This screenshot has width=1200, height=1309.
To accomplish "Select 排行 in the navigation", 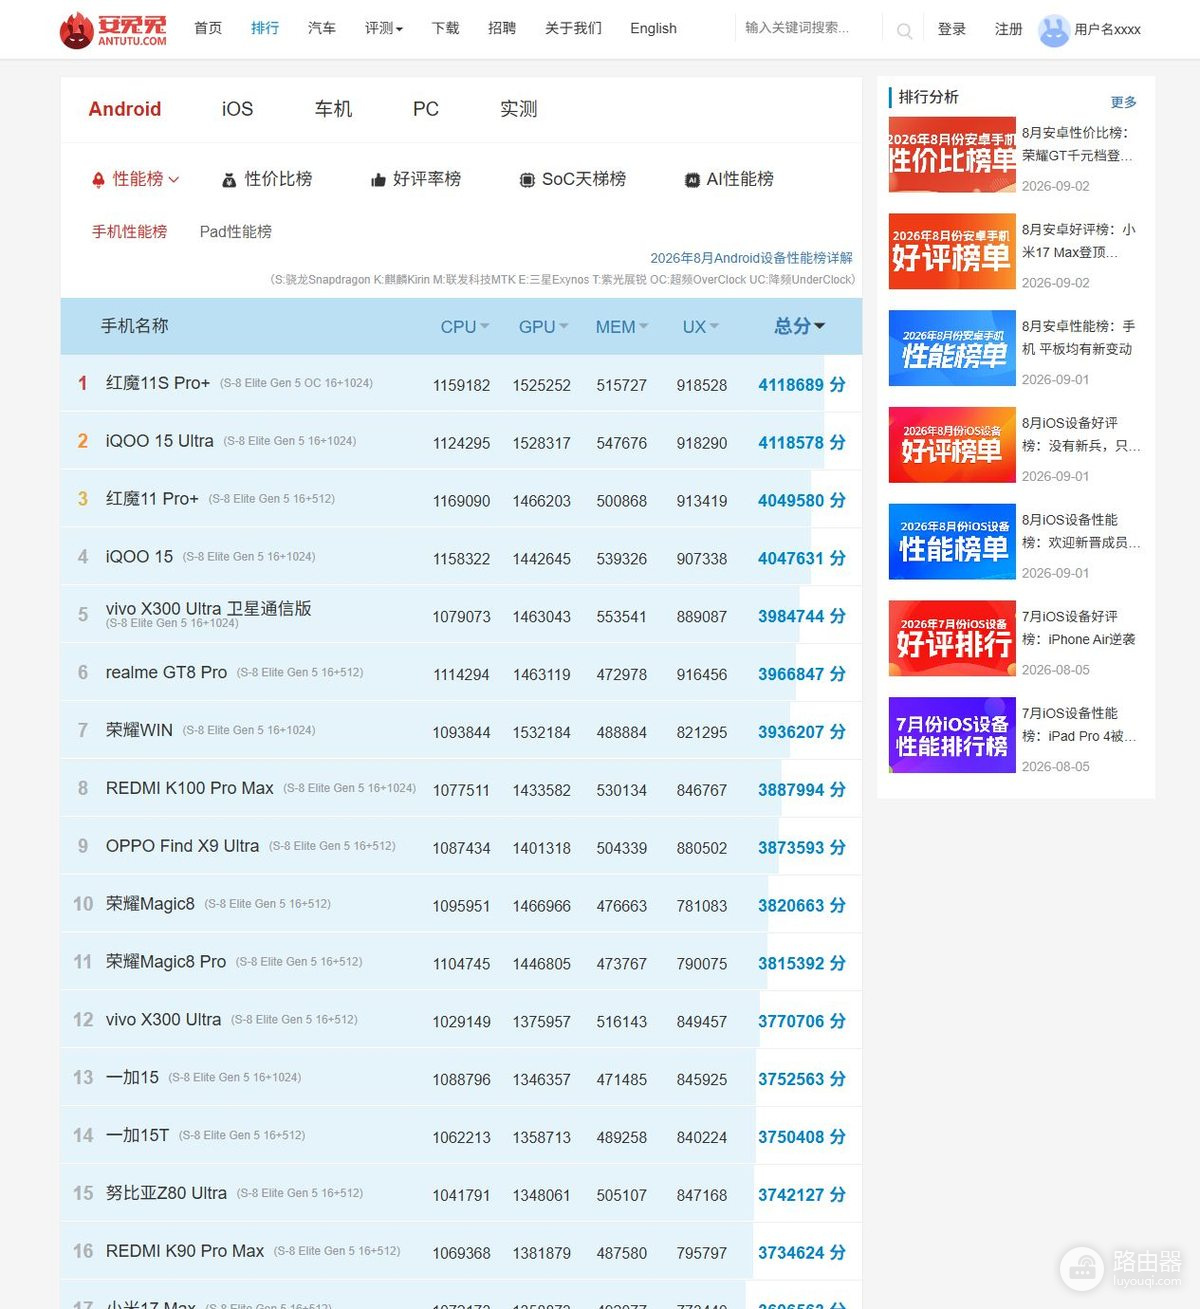I will point(265,28).
